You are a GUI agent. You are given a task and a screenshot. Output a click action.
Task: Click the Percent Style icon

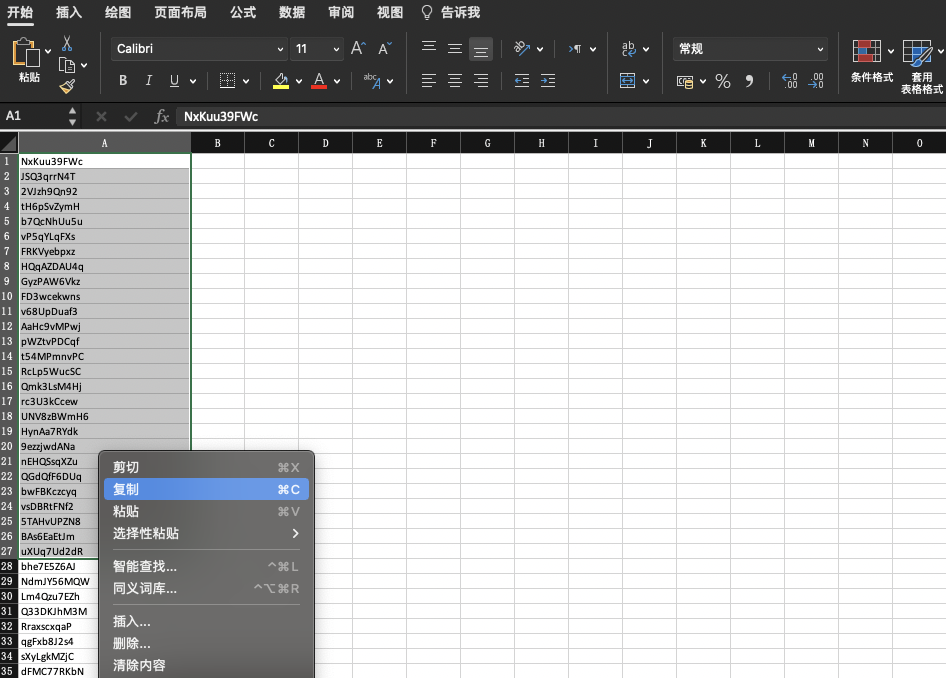pos(722,81)
